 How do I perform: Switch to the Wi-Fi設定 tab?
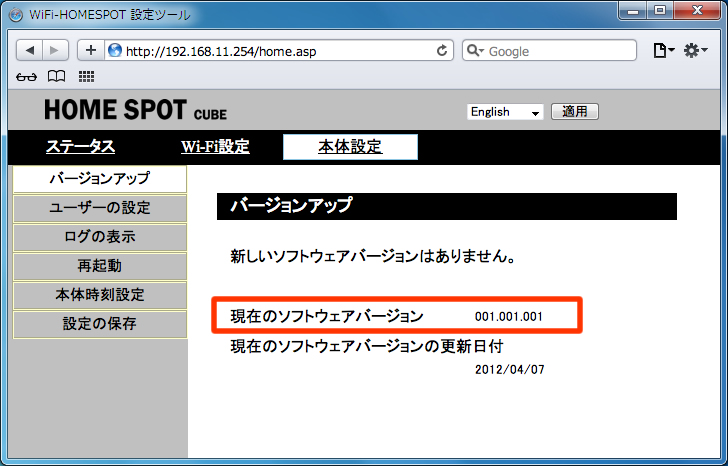click(215, 147)
